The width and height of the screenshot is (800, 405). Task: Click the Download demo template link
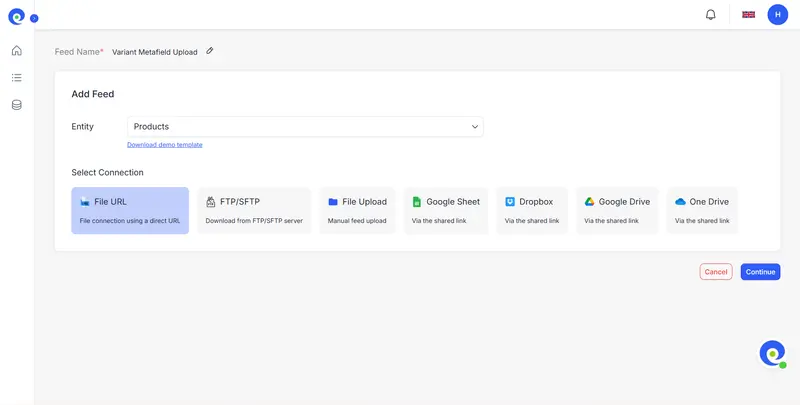(x=165, y=145)
